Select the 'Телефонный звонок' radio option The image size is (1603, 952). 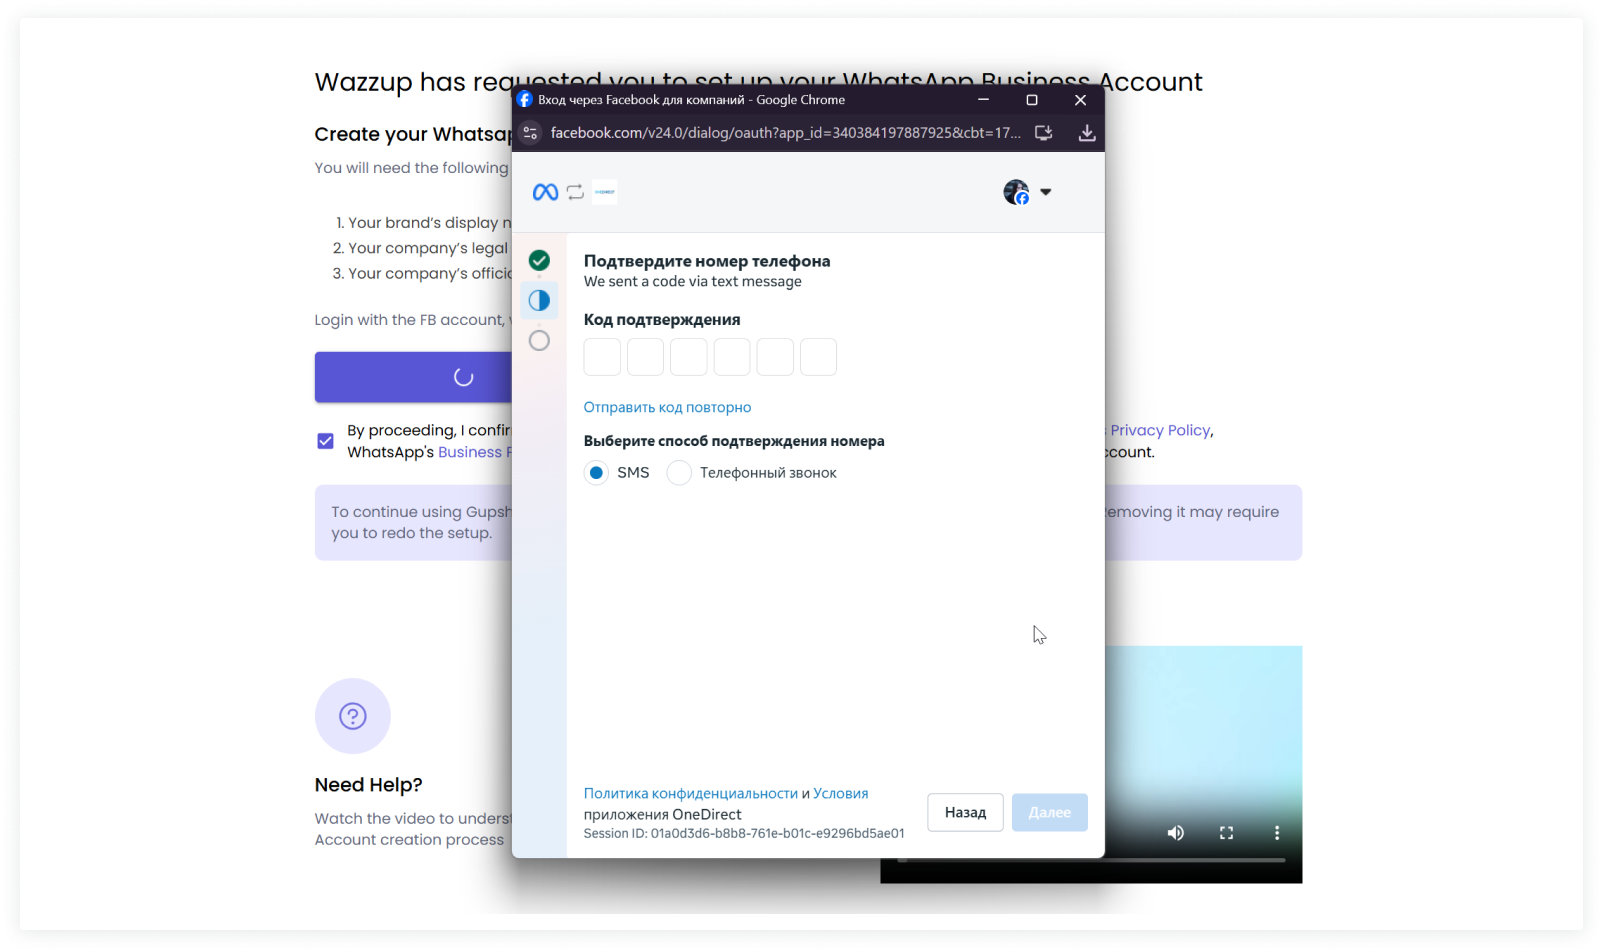[x=679, y=473]
